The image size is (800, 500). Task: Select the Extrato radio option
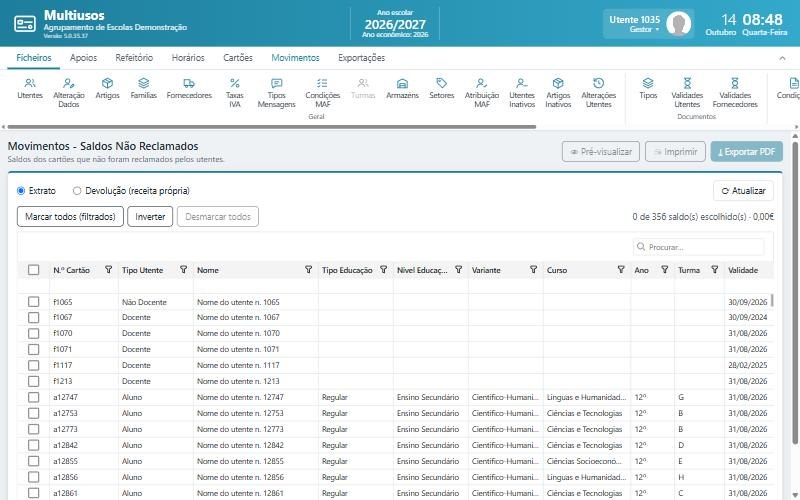pos(21,191)
